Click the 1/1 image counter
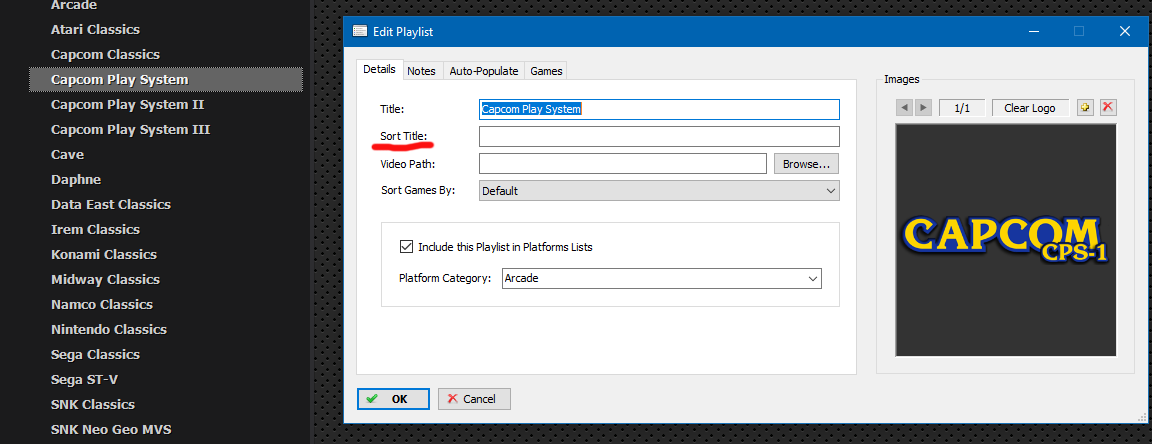1152x444 pixels. 962,108
